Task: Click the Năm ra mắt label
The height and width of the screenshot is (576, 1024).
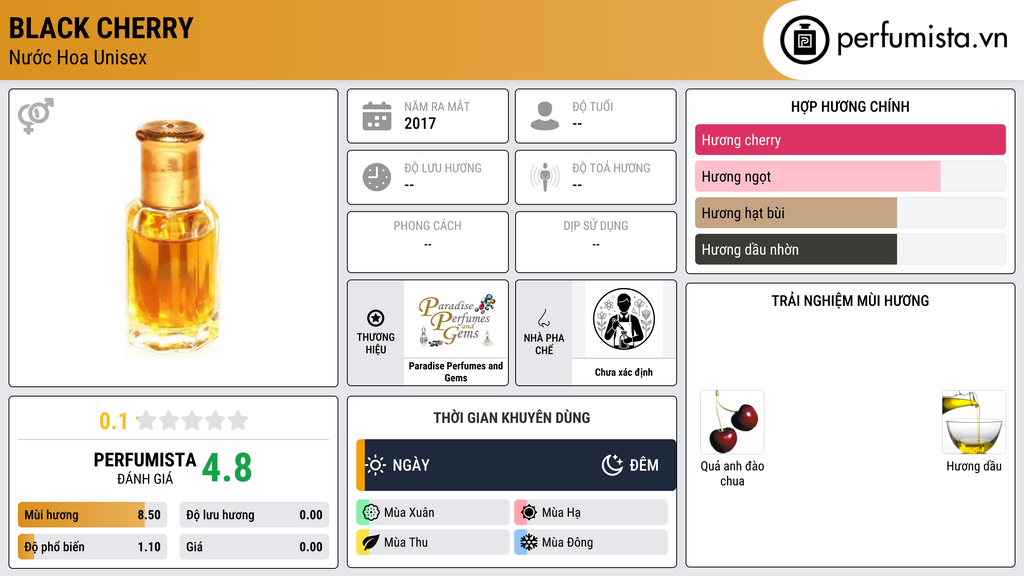Action: pos(437,106)
